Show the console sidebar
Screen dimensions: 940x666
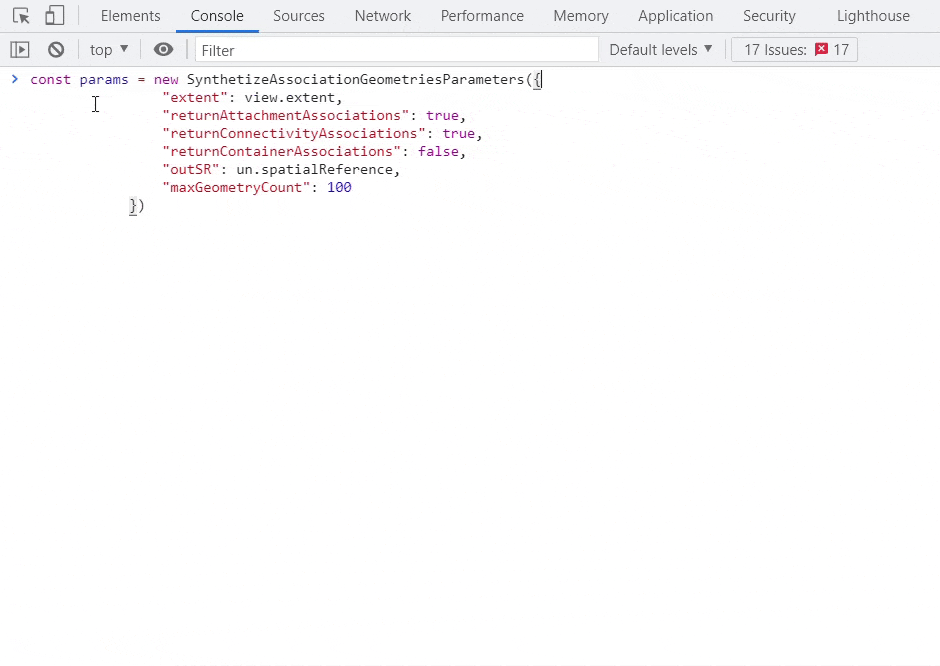click(20, 50)
